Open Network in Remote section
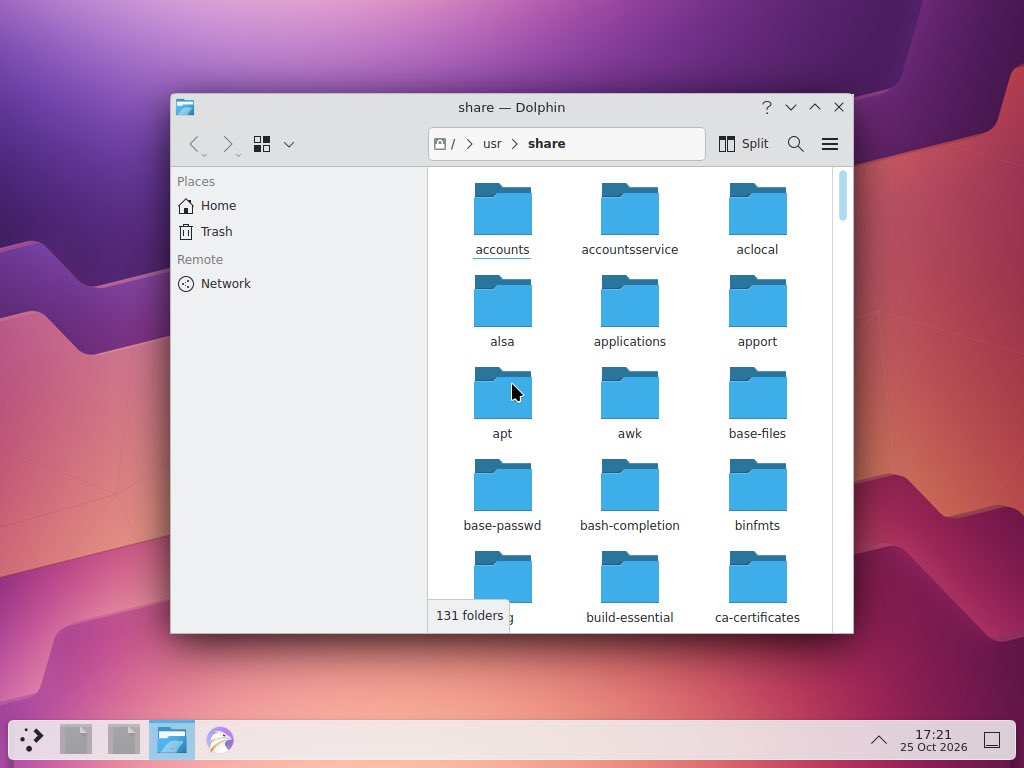Viewport: 1024px width, 768px height. pos(214,283)
